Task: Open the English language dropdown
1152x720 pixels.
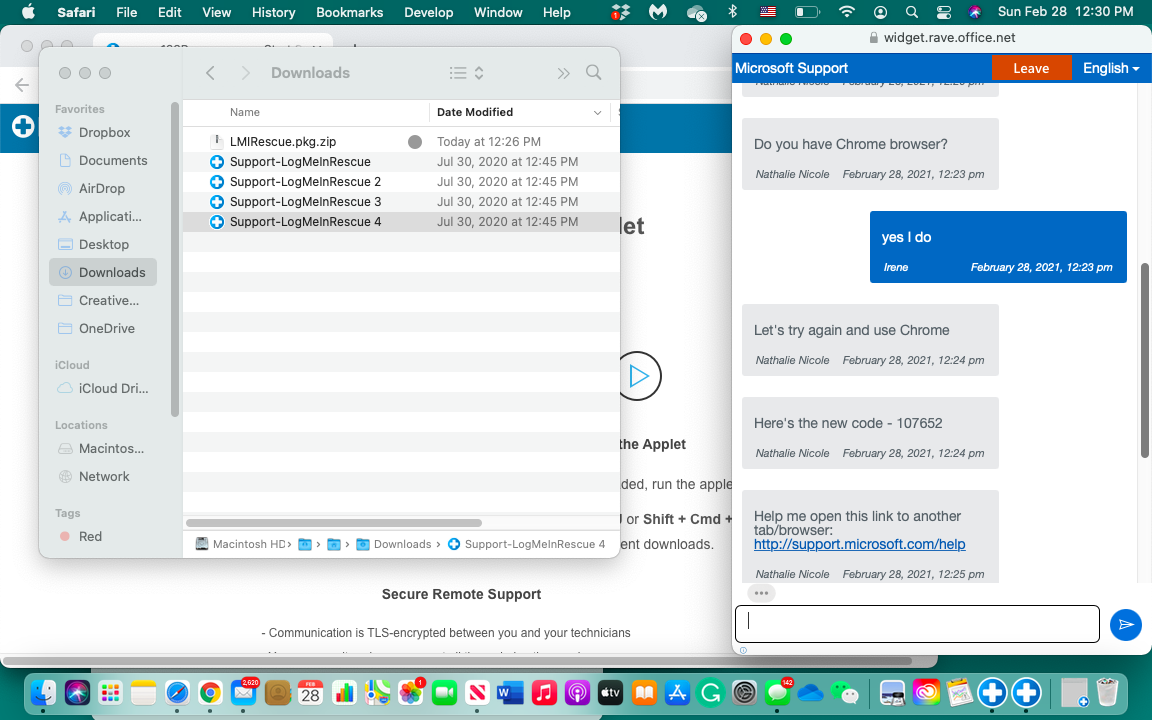Action: click(x=1110, y=68)
